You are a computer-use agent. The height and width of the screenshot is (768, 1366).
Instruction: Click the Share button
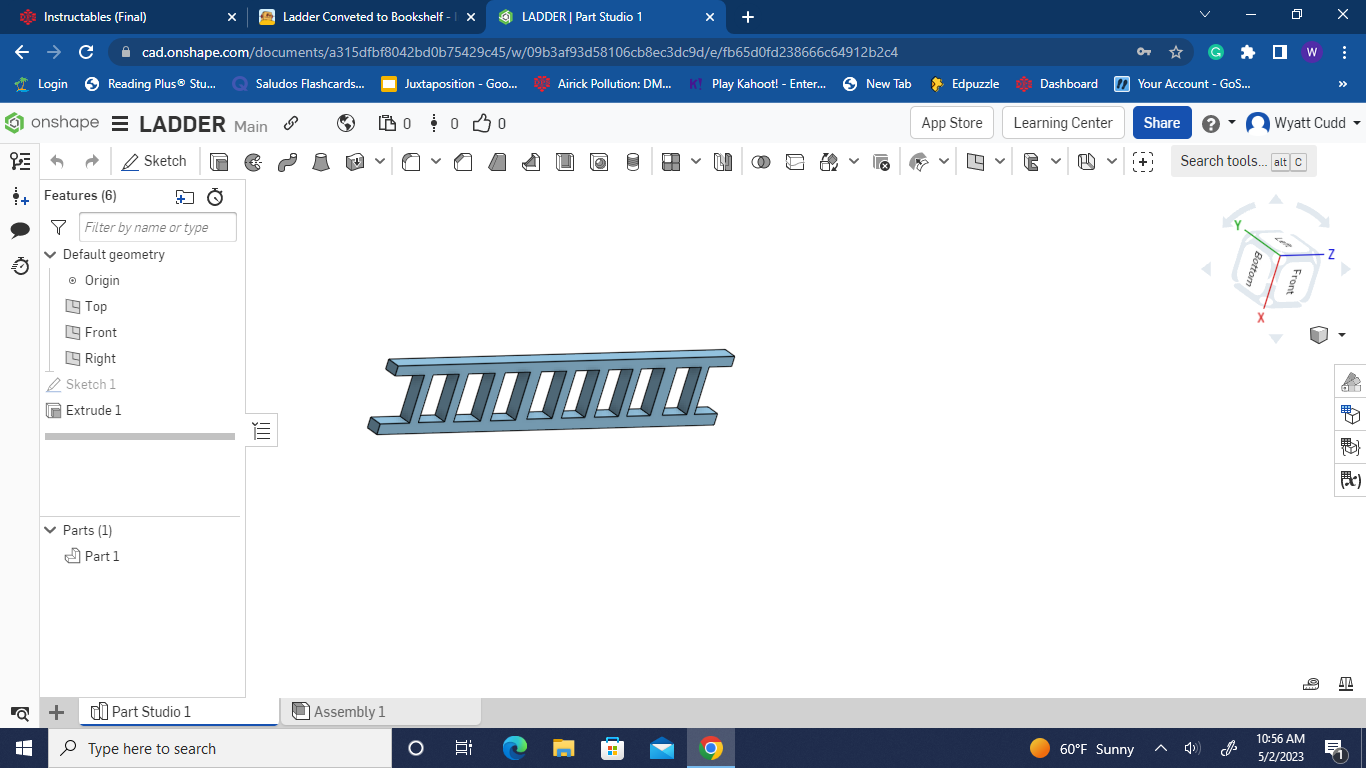click(1161, 122)
